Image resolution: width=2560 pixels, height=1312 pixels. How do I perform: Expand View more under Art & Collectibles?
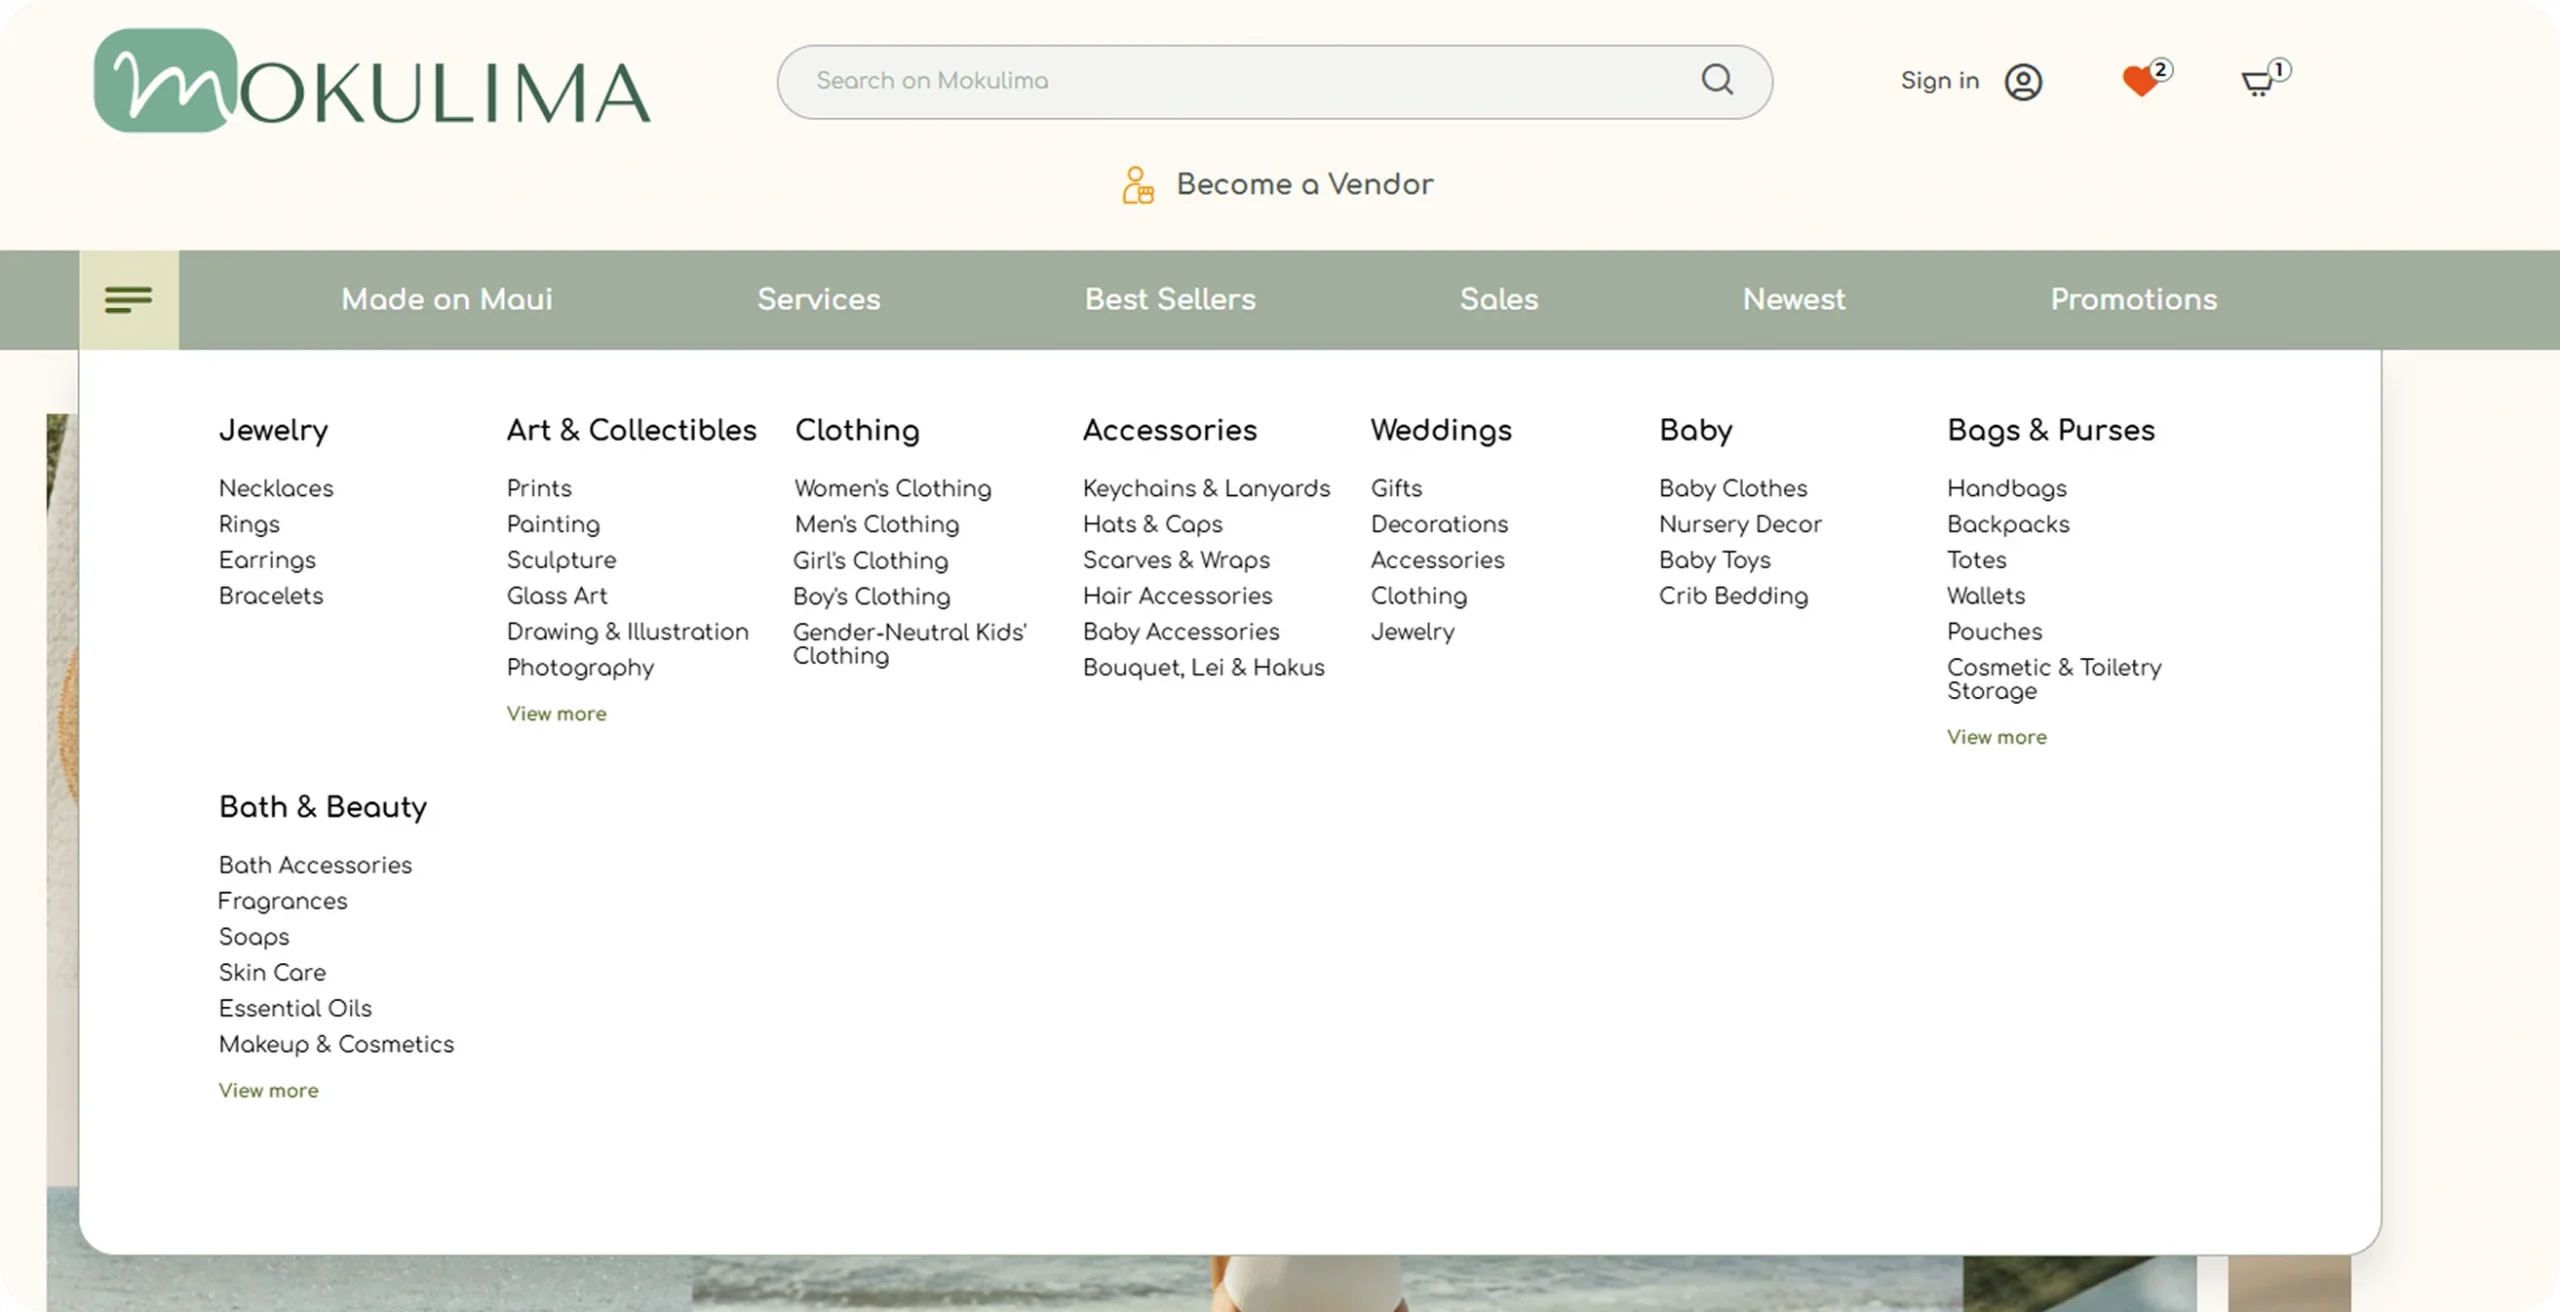coord(556,714)
